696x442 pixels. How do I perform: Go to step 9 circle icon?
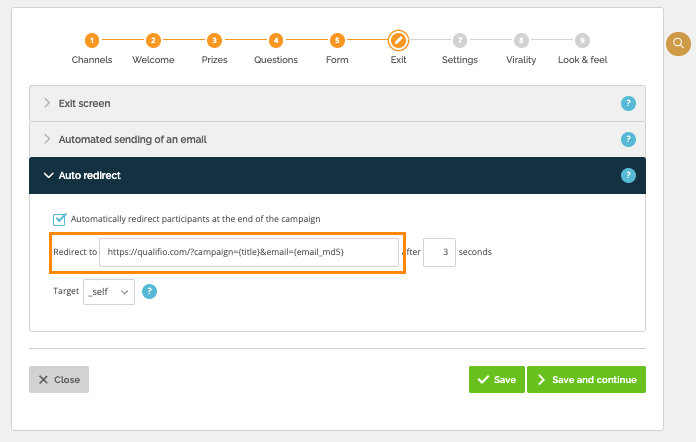582,40
